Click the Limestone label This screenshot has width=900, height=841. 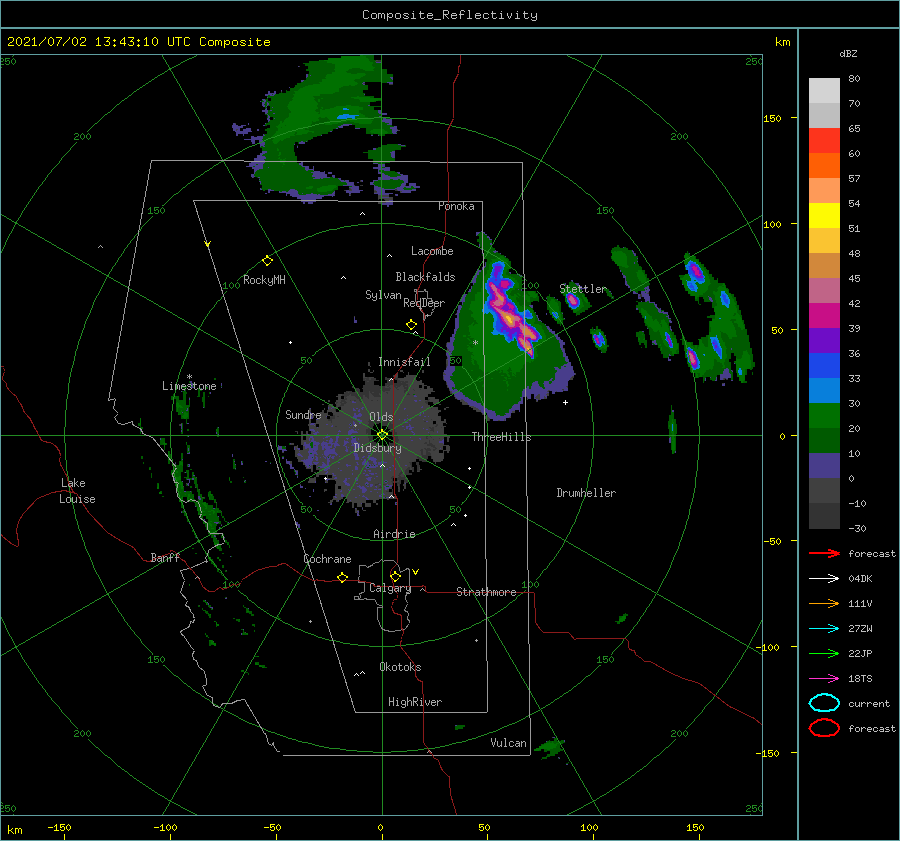point(189,386)
